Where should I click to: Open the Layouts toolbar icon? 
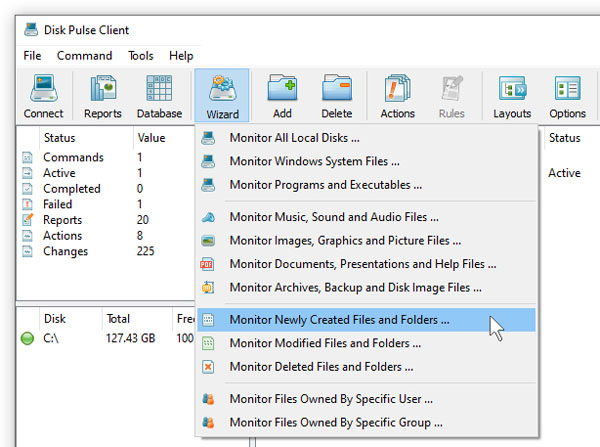(512, 88)
